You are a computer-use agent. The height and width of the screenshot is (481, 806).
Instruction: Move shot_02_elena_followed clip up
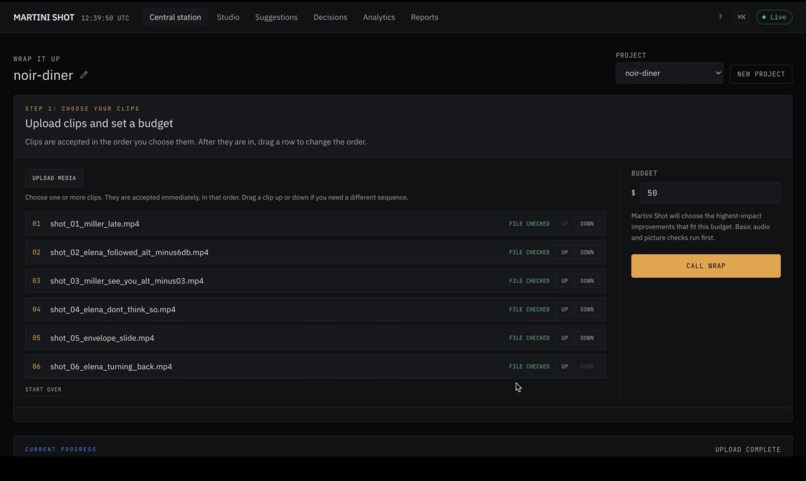(x=564, y=252)
